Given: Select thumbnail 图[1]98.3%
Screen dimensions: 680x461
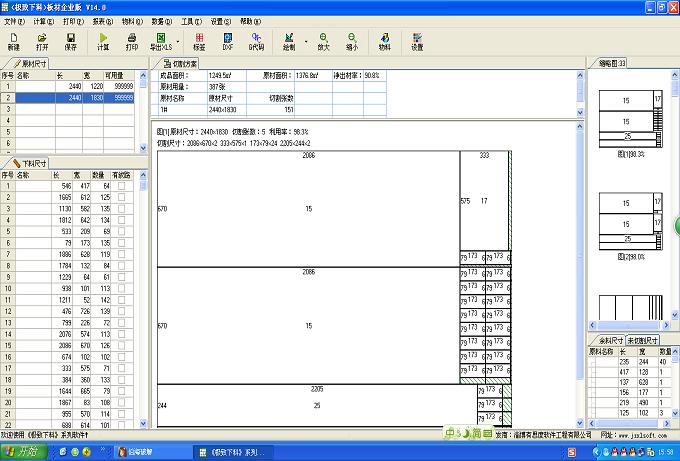Looking at the screenshot, I should pyautogui.click(x=631, y=119).
